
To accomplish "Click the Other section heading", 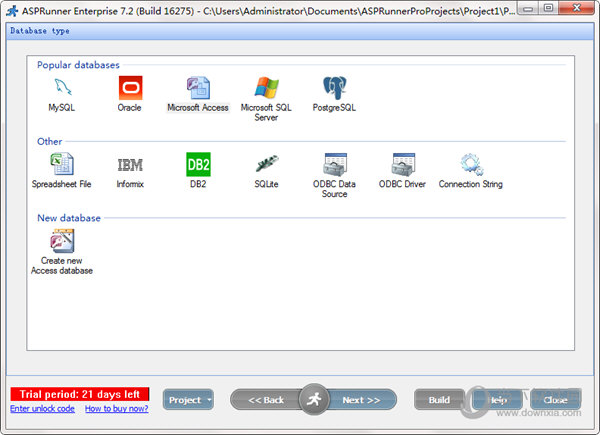I will coord(49,142).
